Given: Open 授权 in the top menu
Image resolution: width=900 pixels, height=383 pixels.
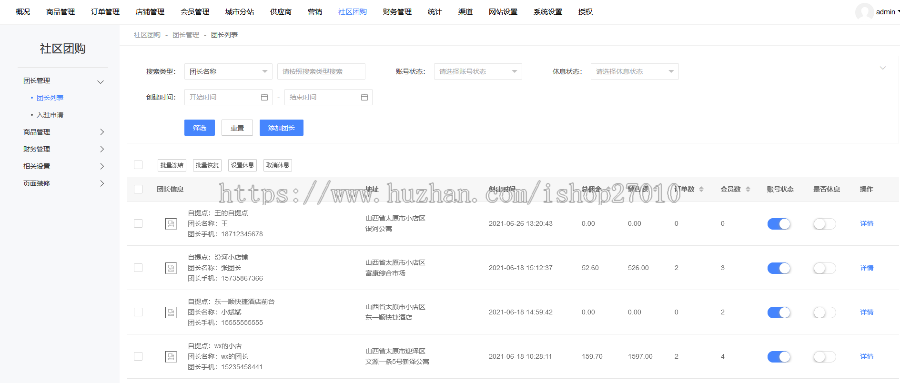Looking at the screenshot, I should [585, 11].
